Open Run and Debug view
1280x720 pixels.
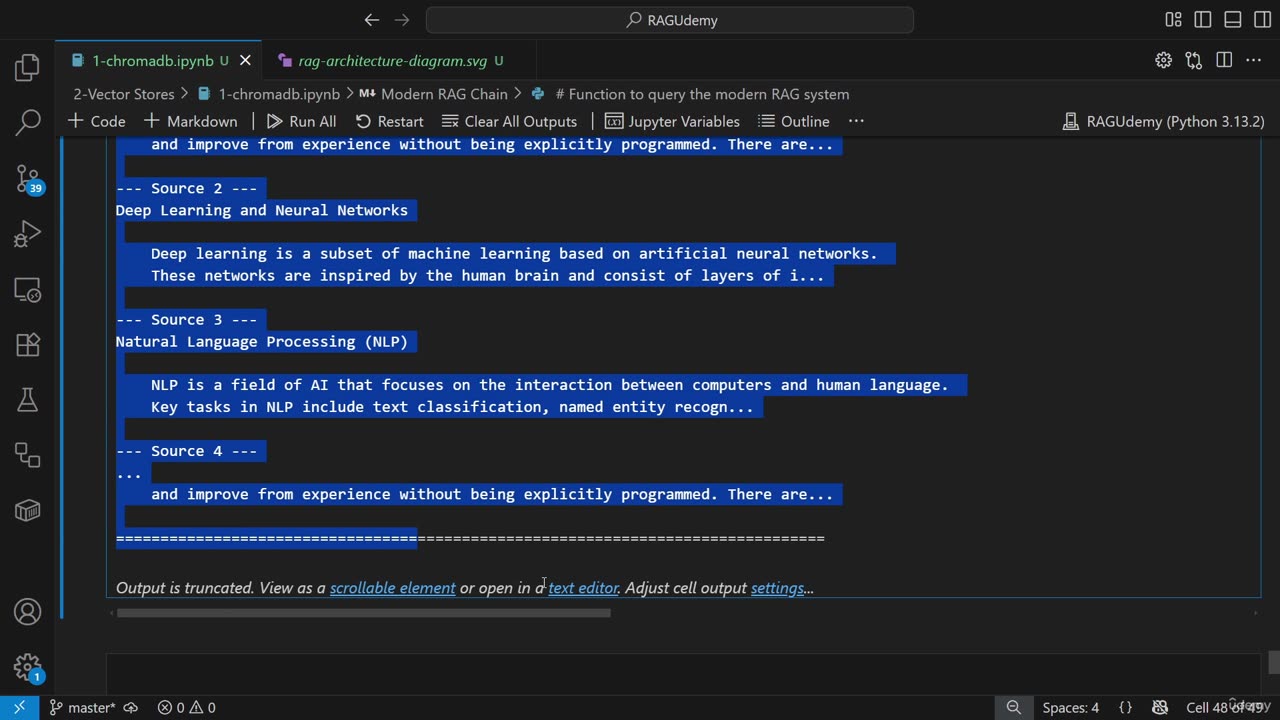coord(27,235)
